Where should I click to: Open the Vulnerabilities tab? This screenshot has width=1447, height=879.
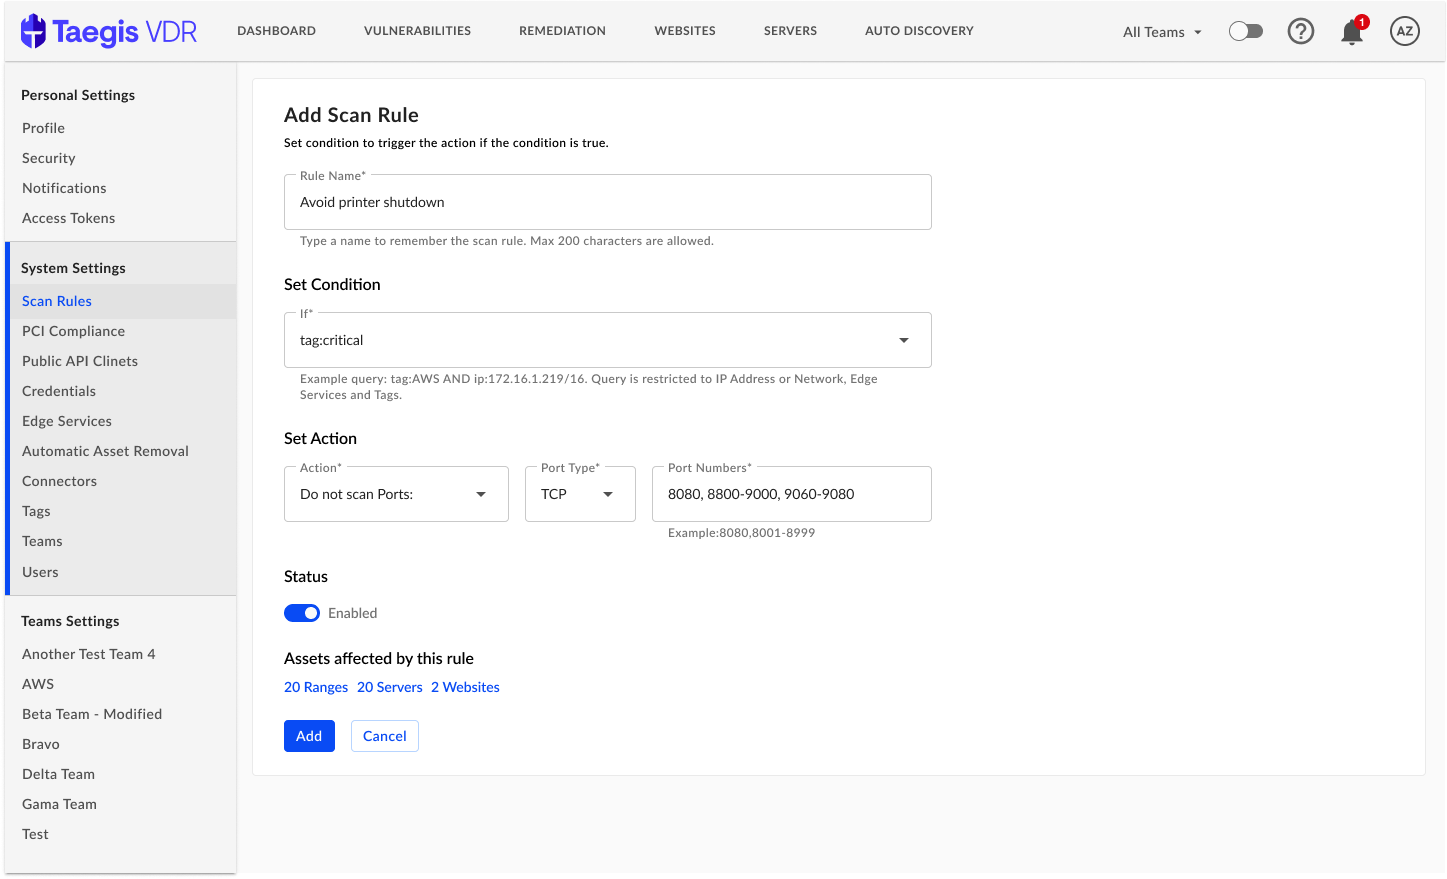417,31
